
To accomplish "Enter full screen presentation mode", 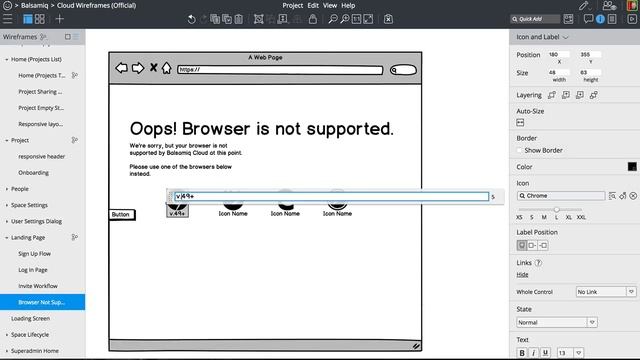I will (x=632, y=19).
